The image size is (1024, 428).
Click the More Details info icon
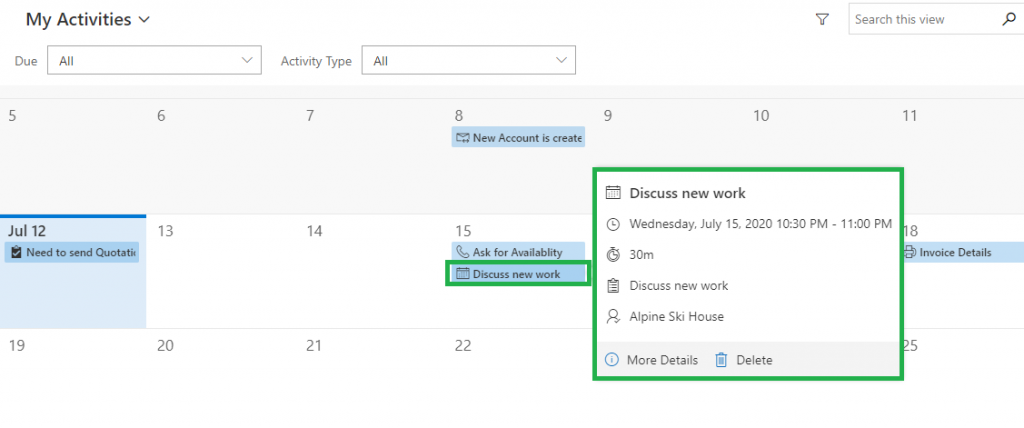coord(612,360)
